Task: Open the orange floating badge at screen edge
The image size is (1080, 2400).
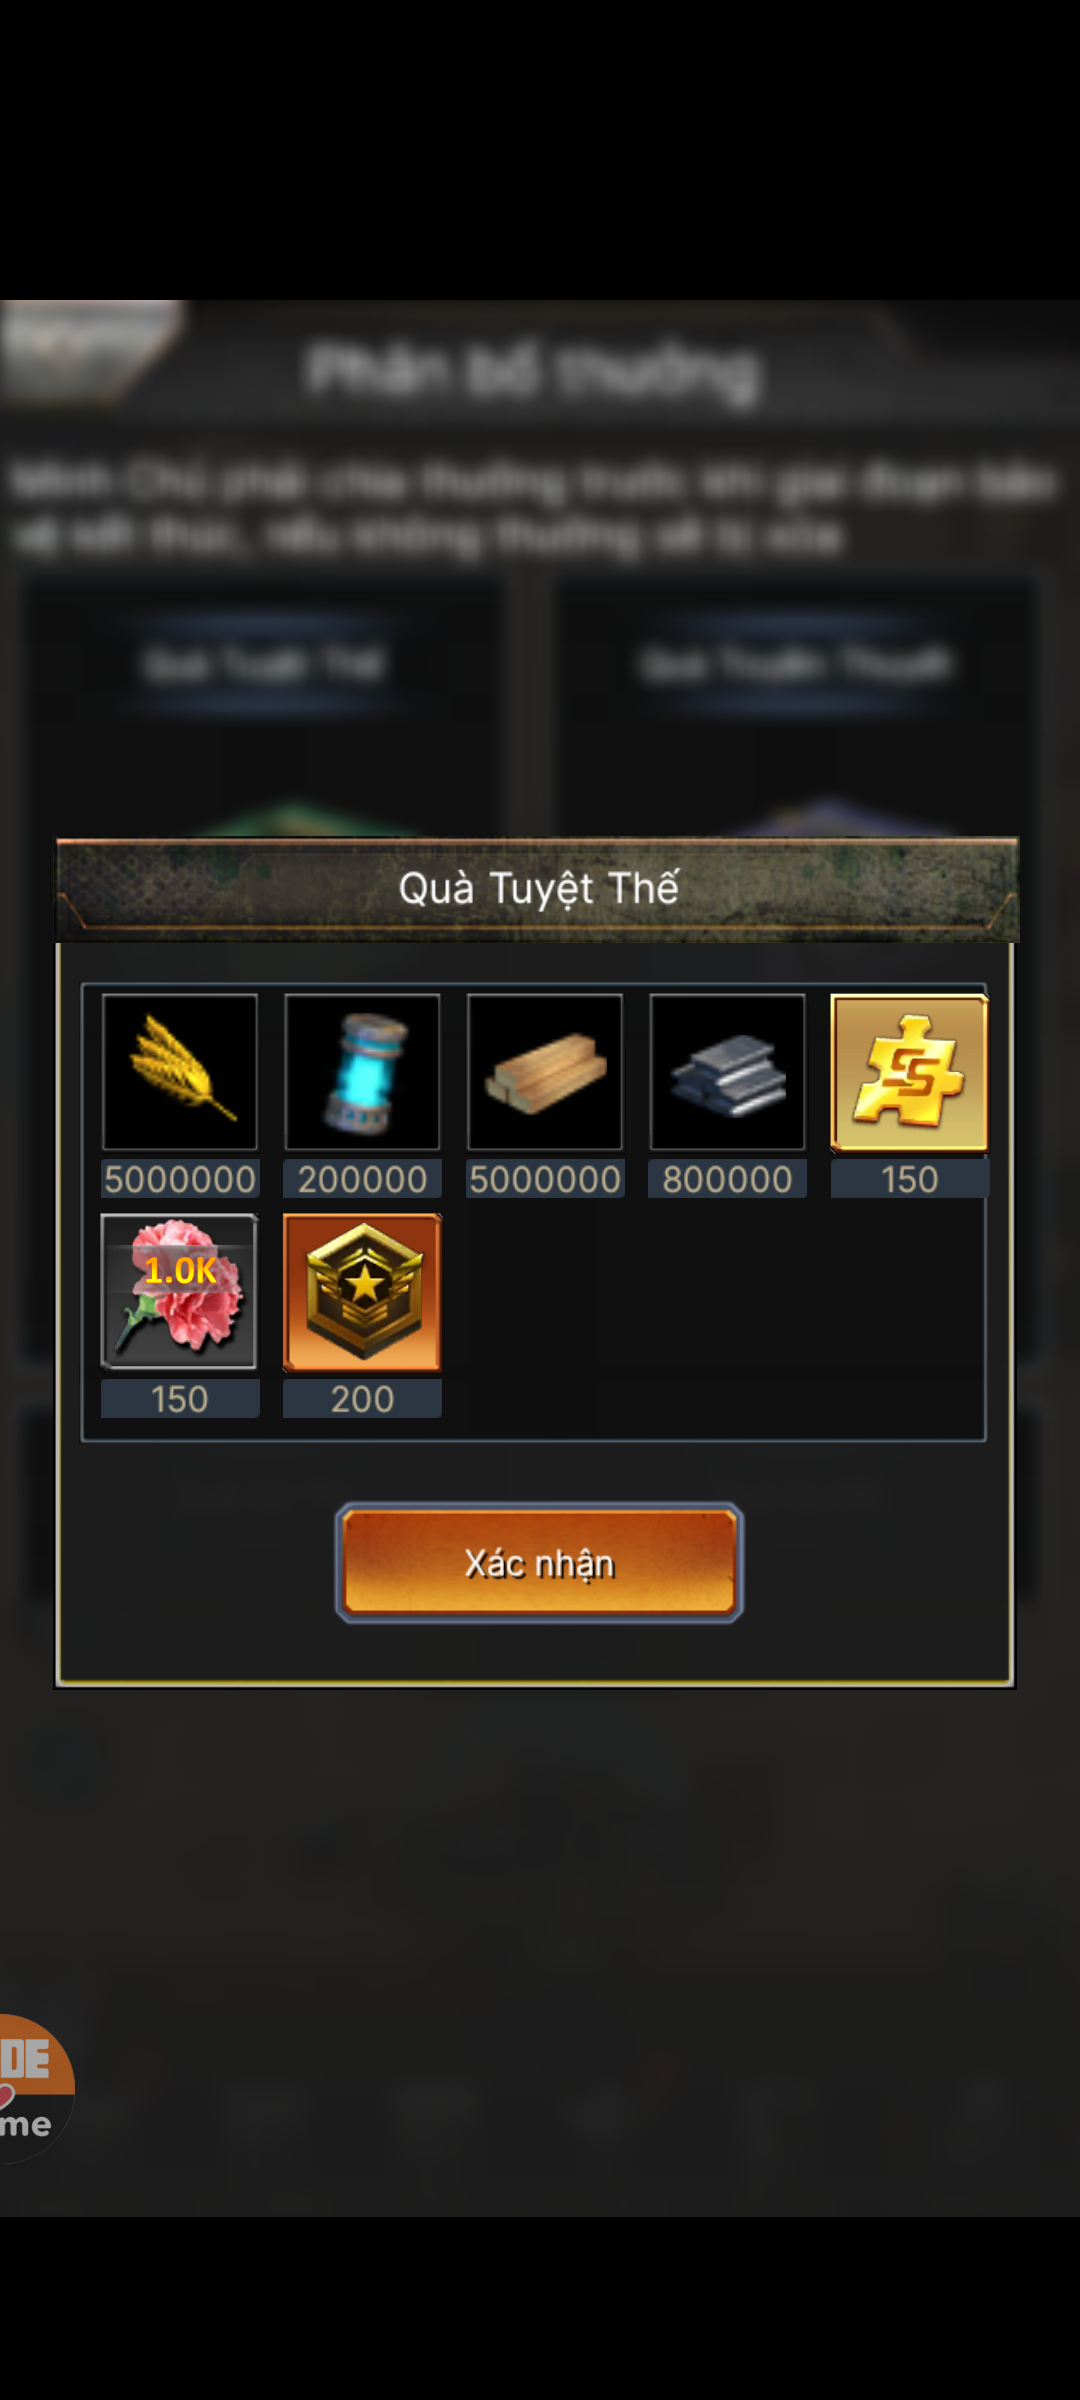Action: tap(36, 2088)
